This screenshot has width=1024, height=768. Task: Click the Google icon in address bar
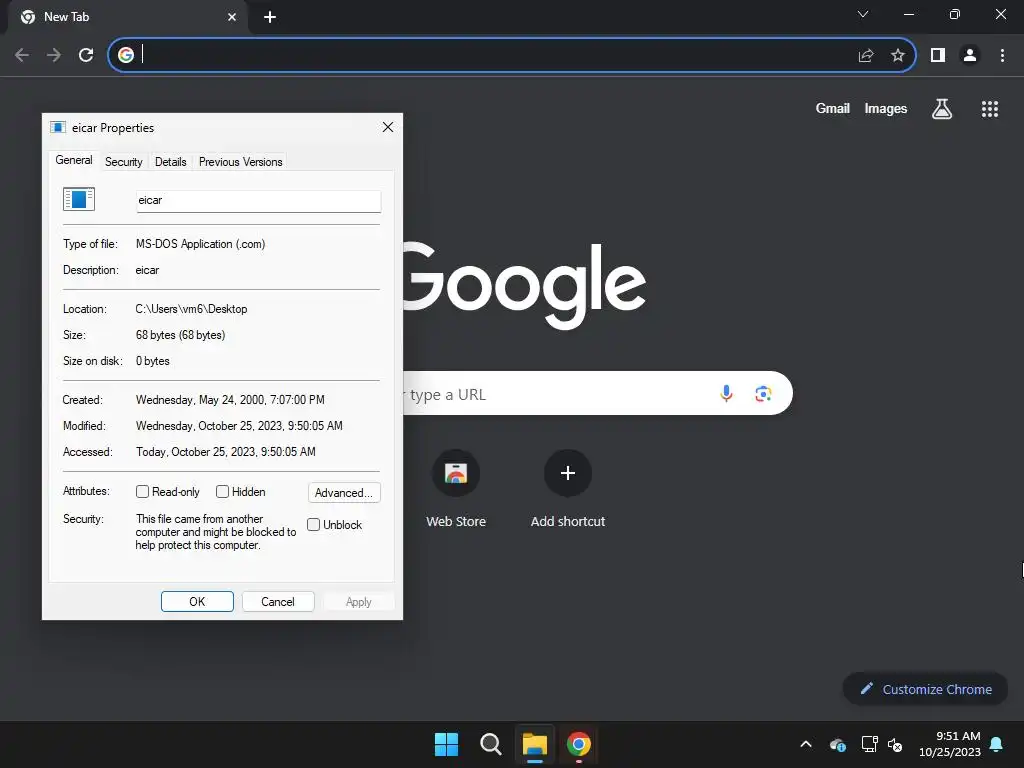pyautogui.click(x=126, y=55)
